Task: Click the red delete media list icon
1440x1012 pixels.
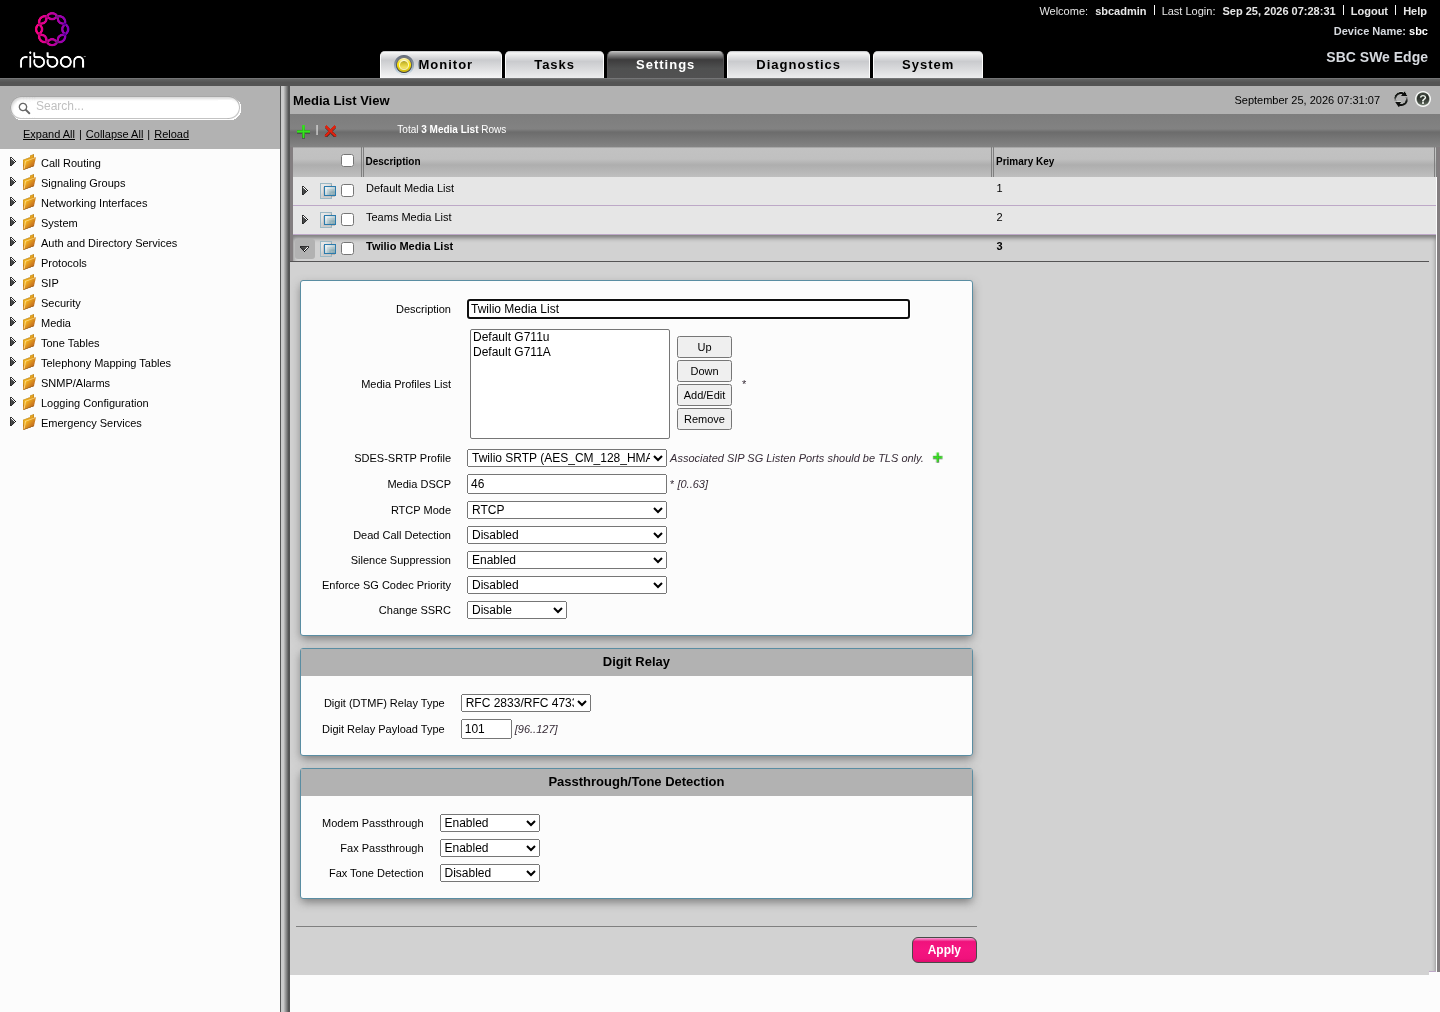Action: (331, 131)
